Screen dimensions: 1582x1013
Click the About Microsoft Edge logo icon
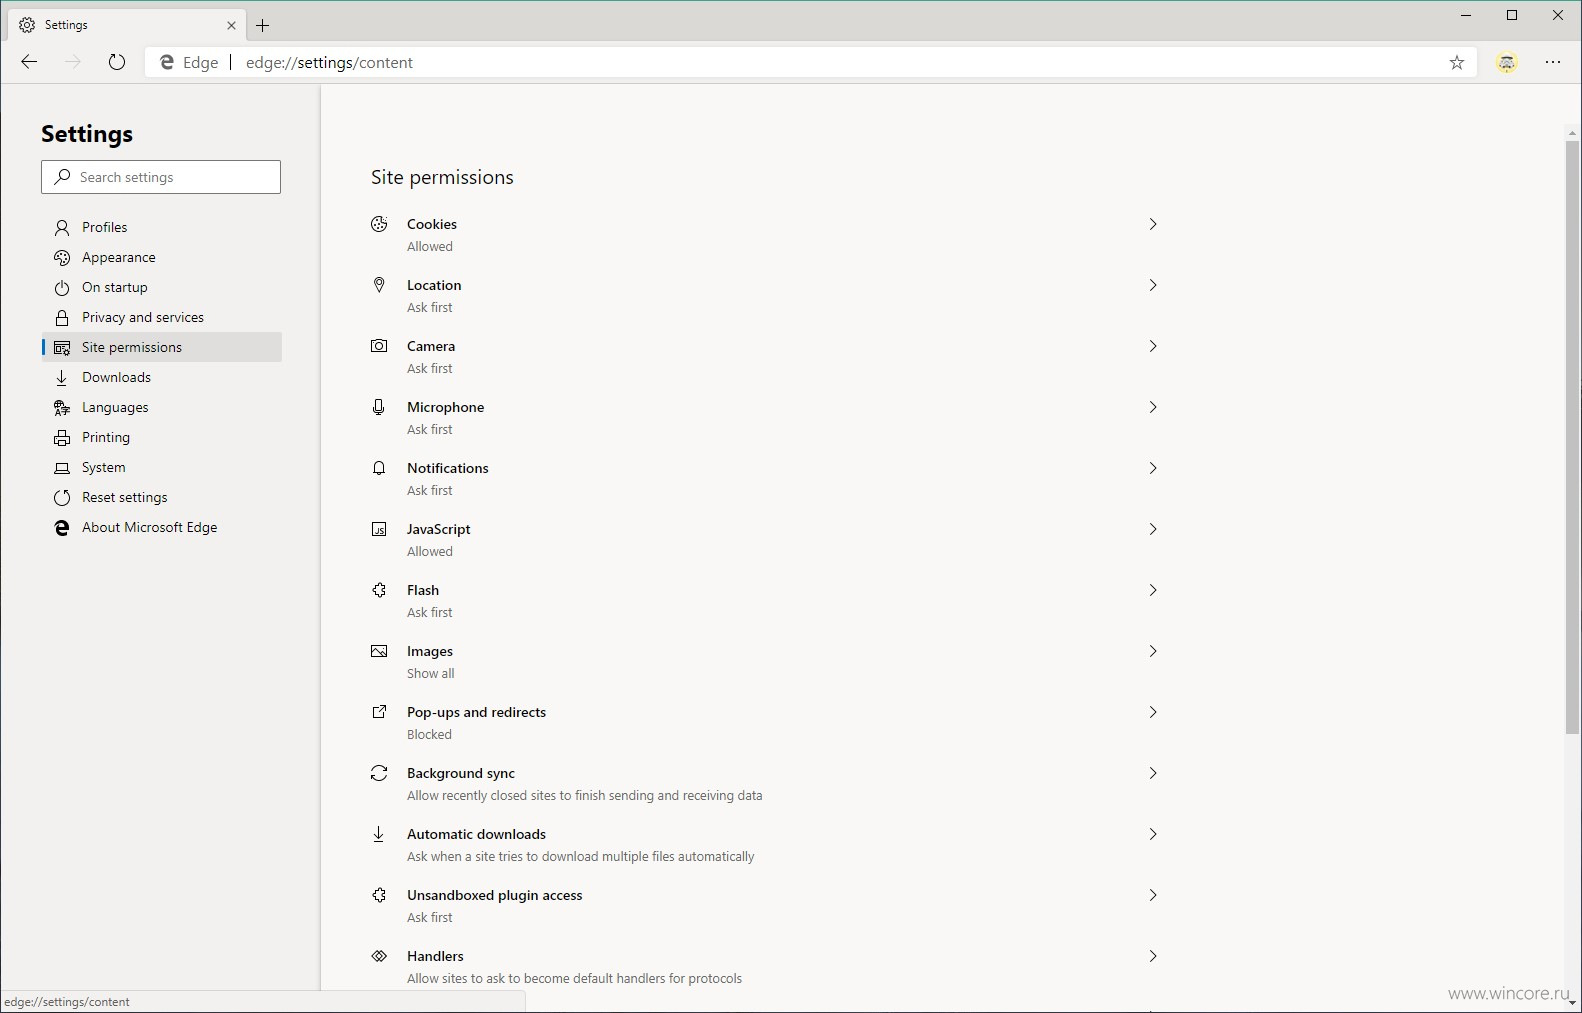click(62, 527)
